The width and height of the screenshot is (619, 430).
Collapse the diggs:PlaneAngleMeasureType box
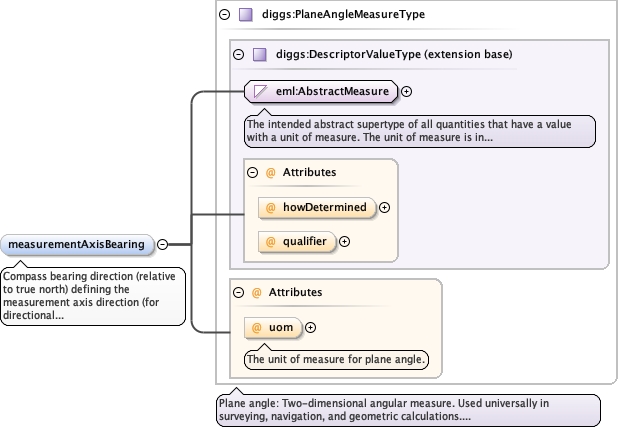coord(224,15)
